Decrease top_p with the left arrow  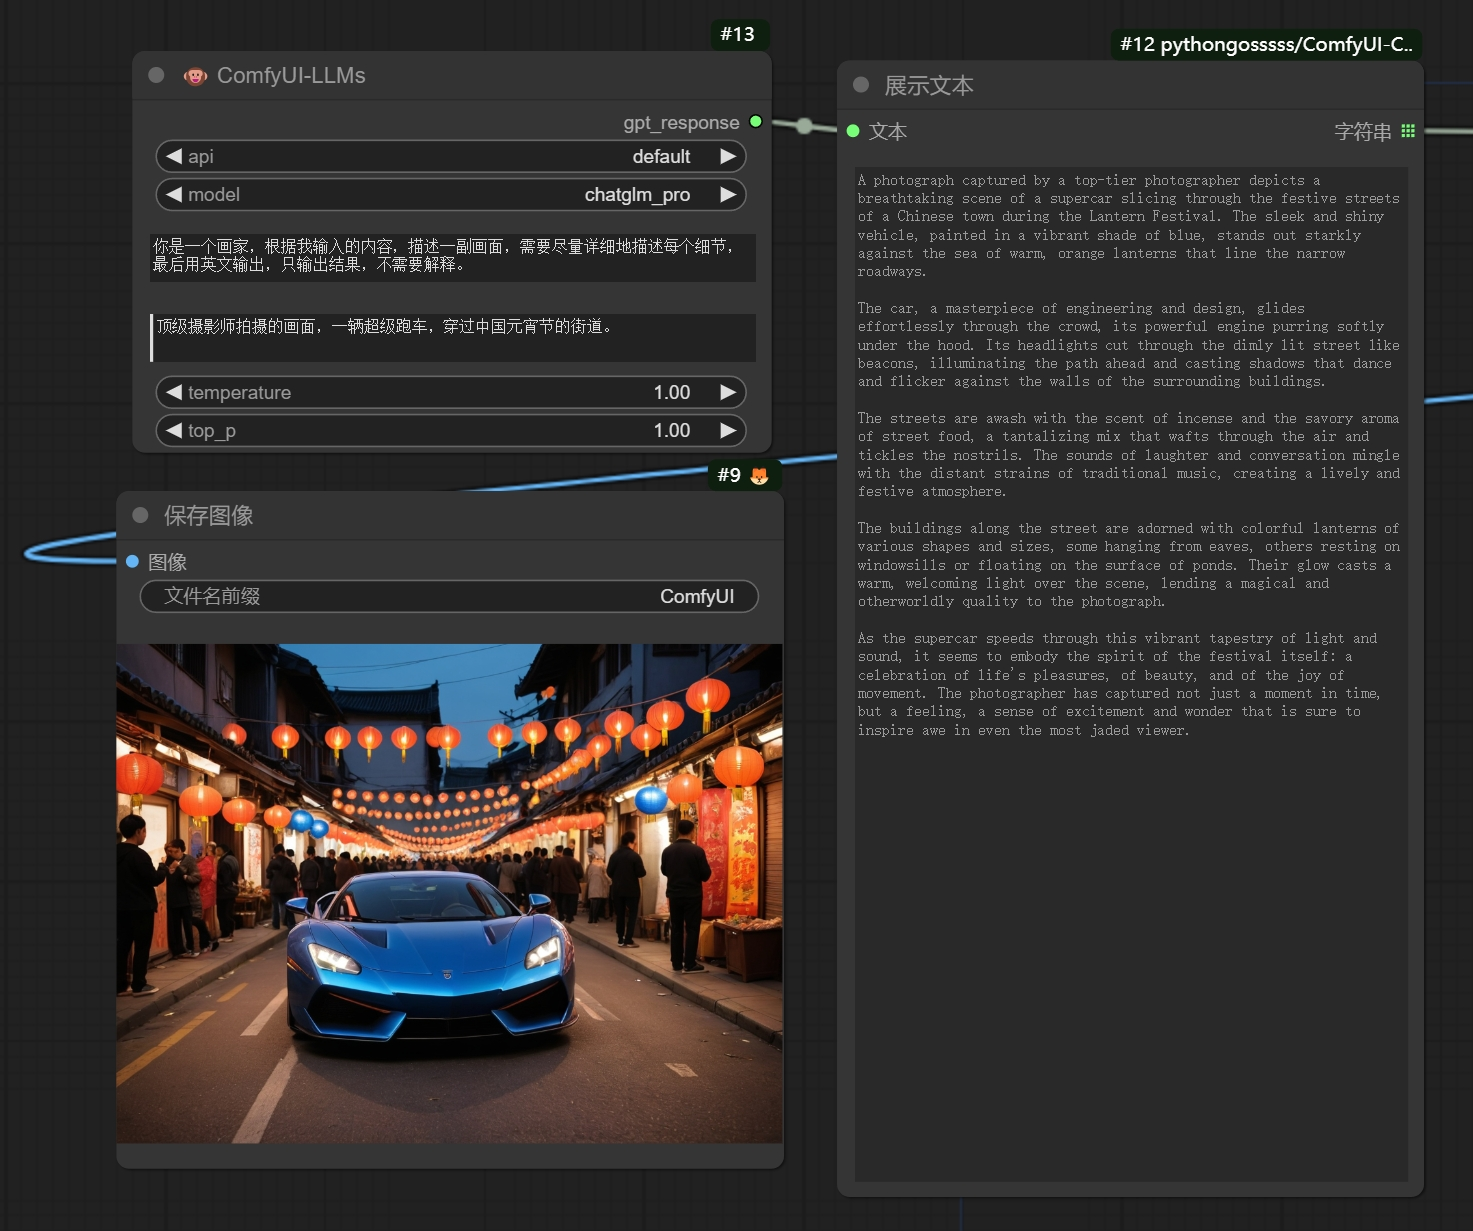[174, 430]
